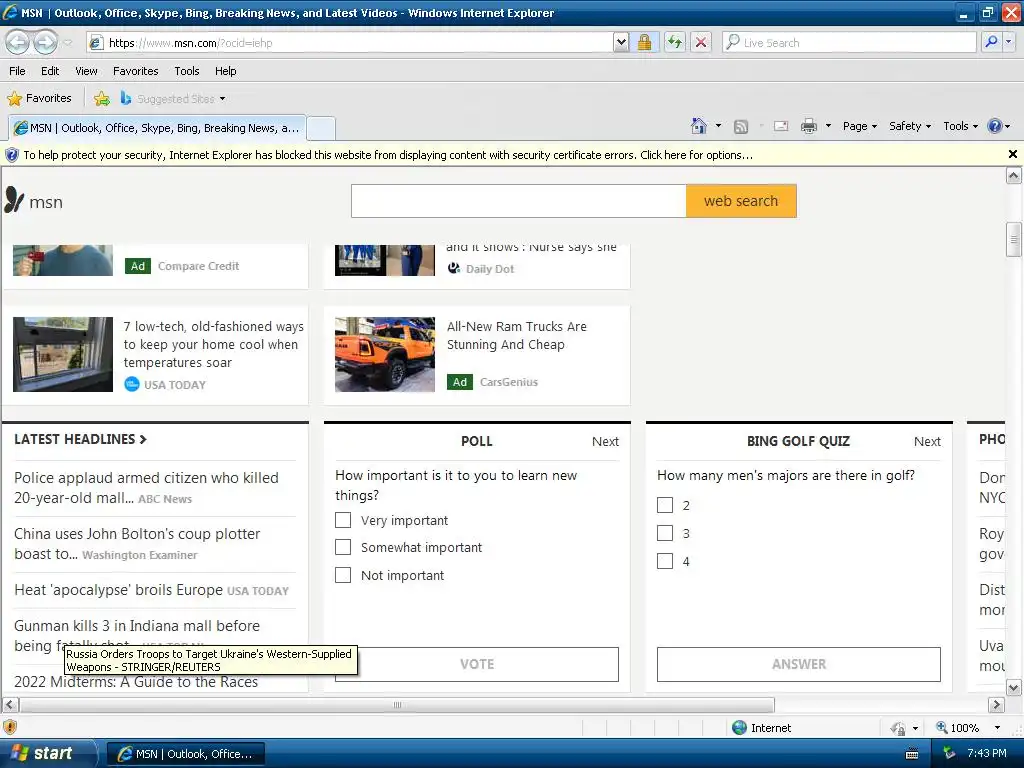This screenshot has height=768, width=1024.
Task: Click Next in the POLL card
Action: click(x=605, y=441)
